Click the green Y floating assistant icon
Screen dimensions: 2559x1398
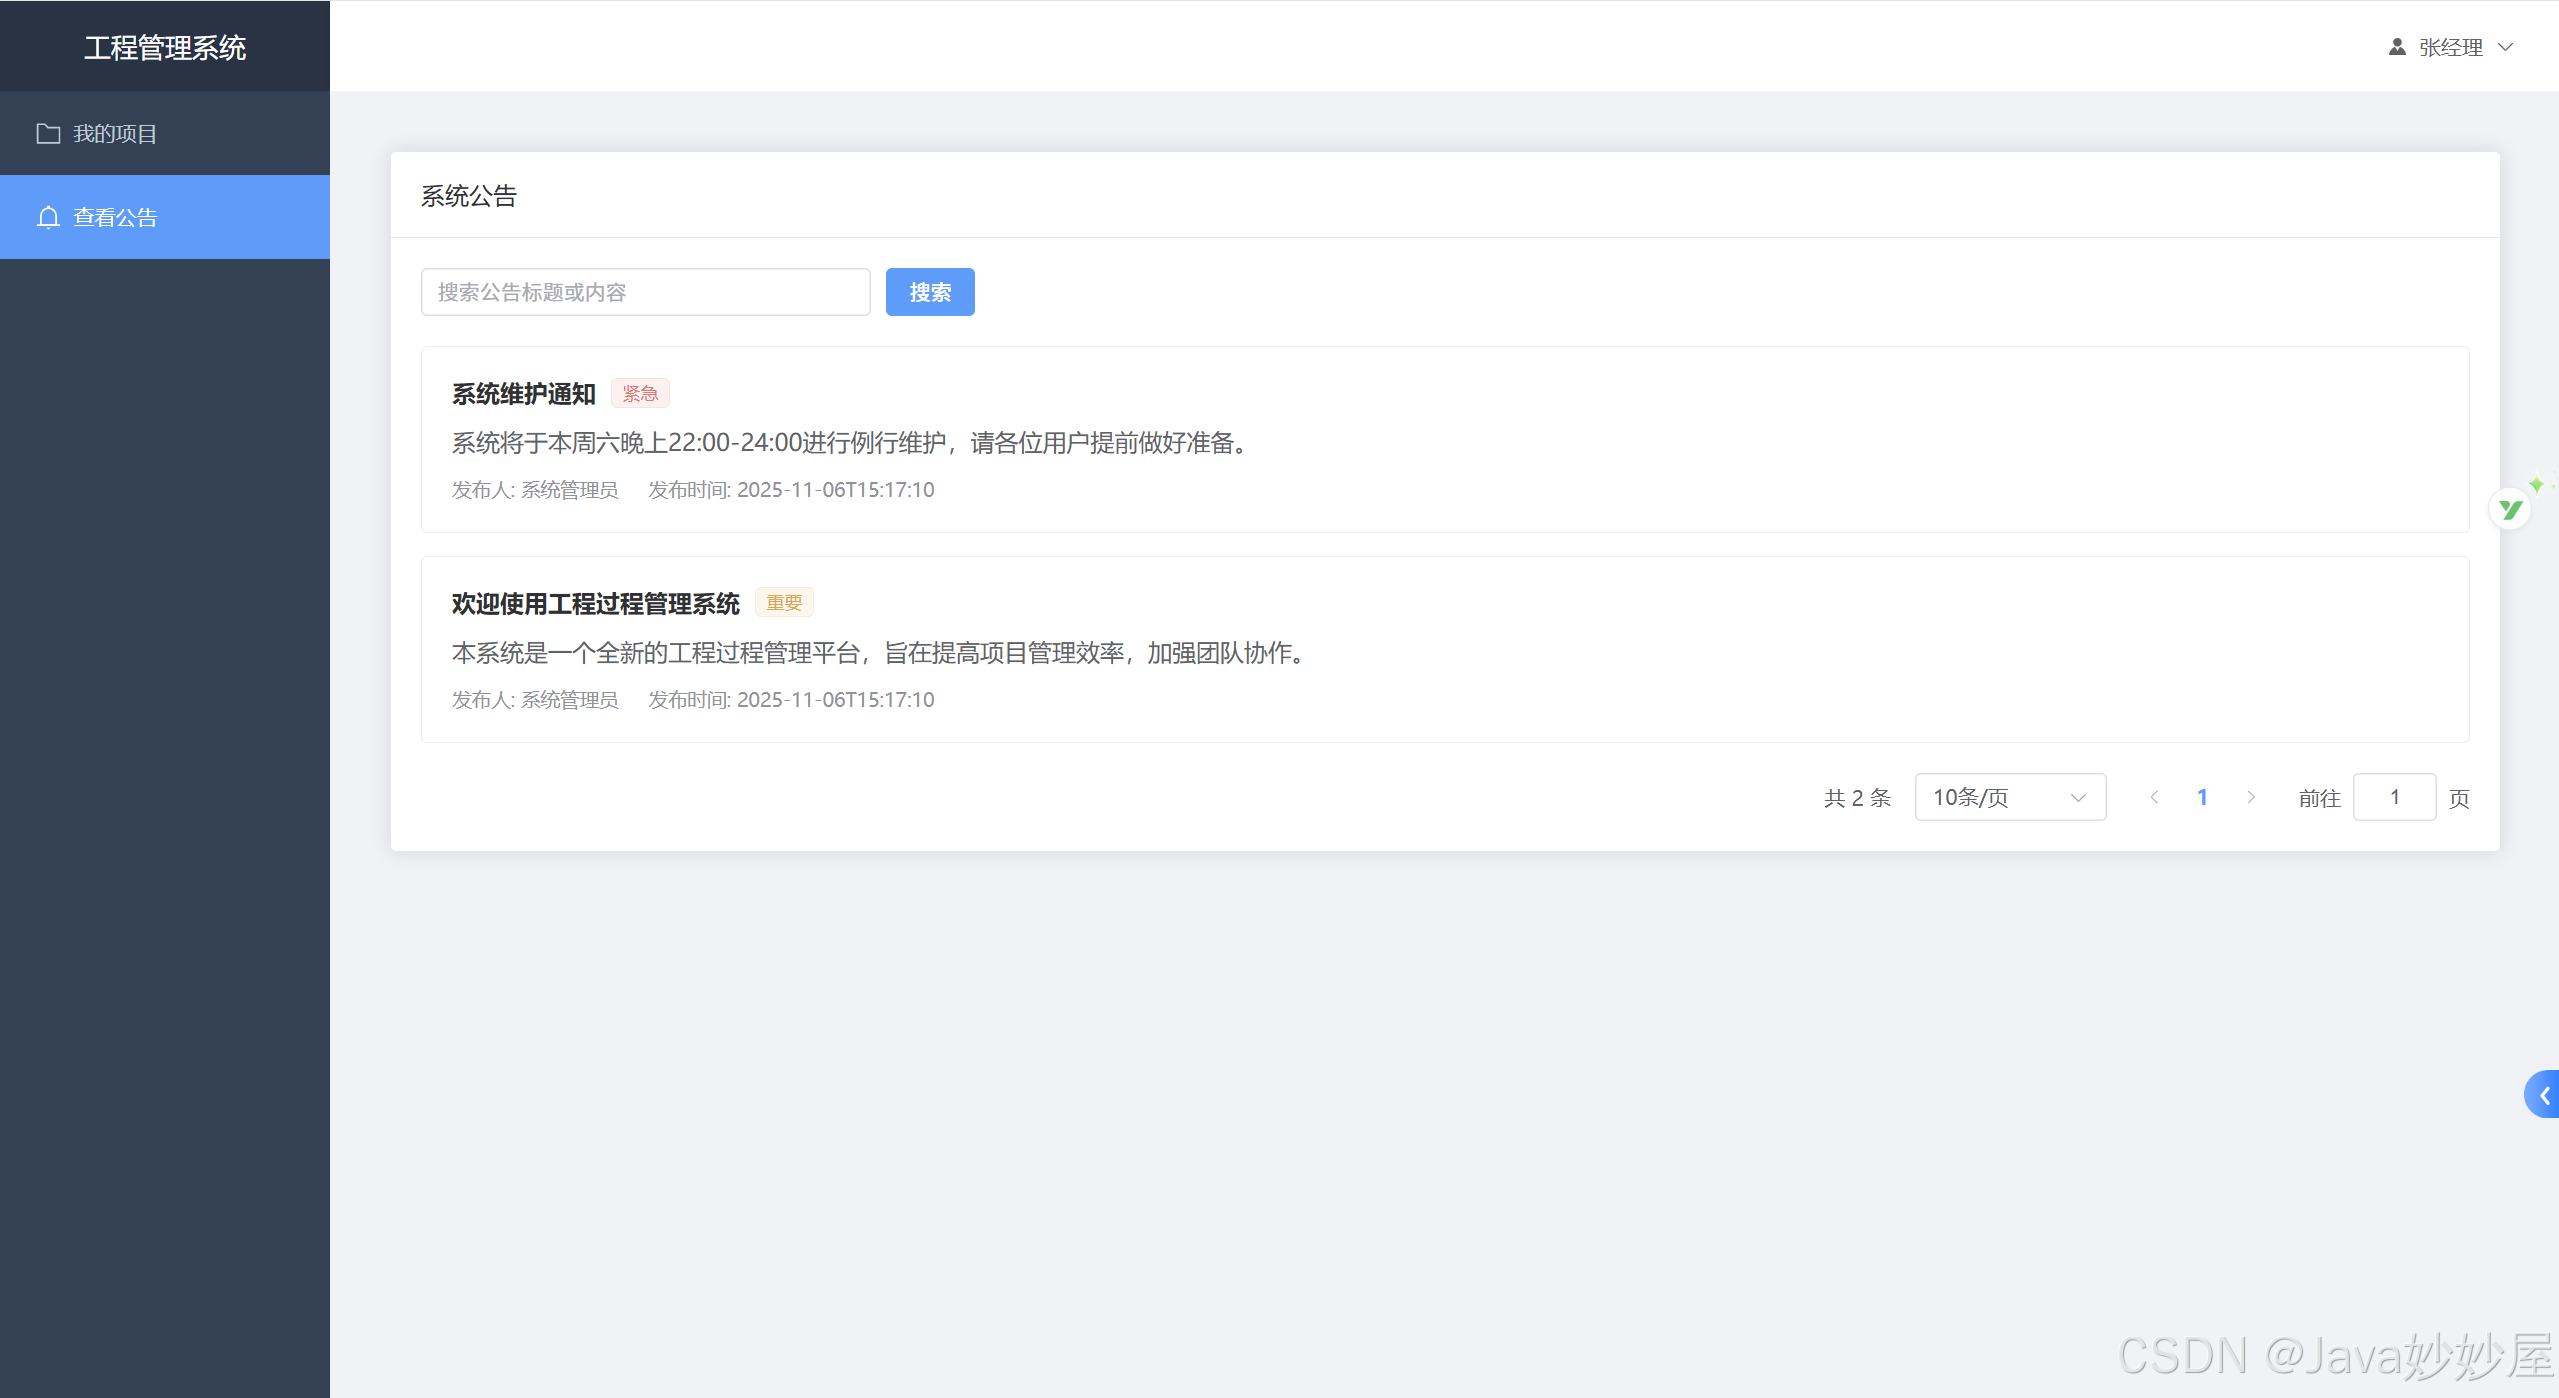coord(2510,510)
